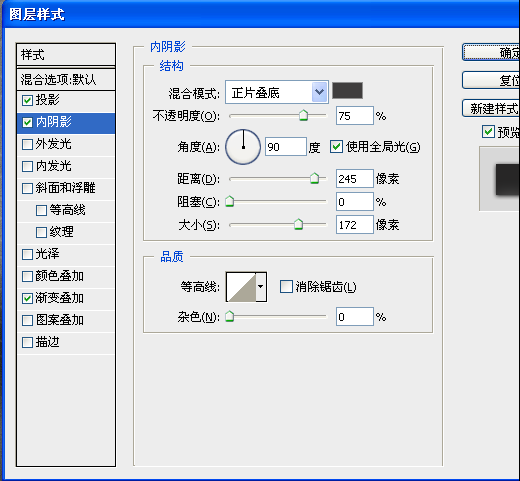Select 斜面和浮雕 style item
Screen dimensions: 520x481
(66, 188)
